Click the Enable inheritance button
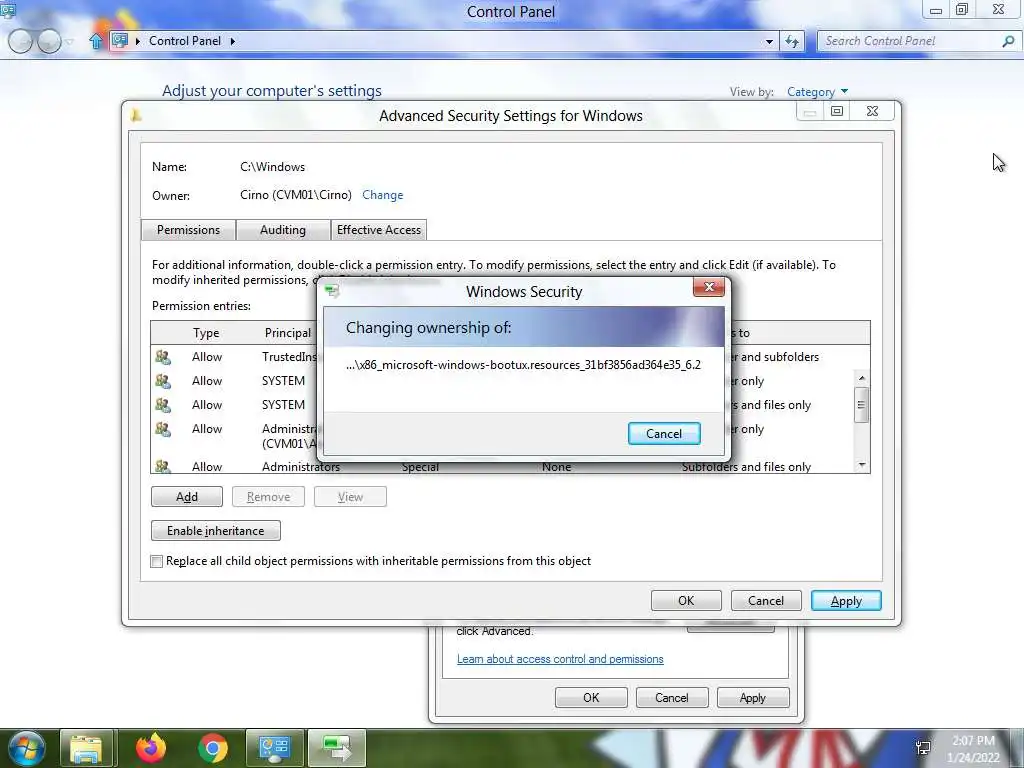 (x=216, y=531)
